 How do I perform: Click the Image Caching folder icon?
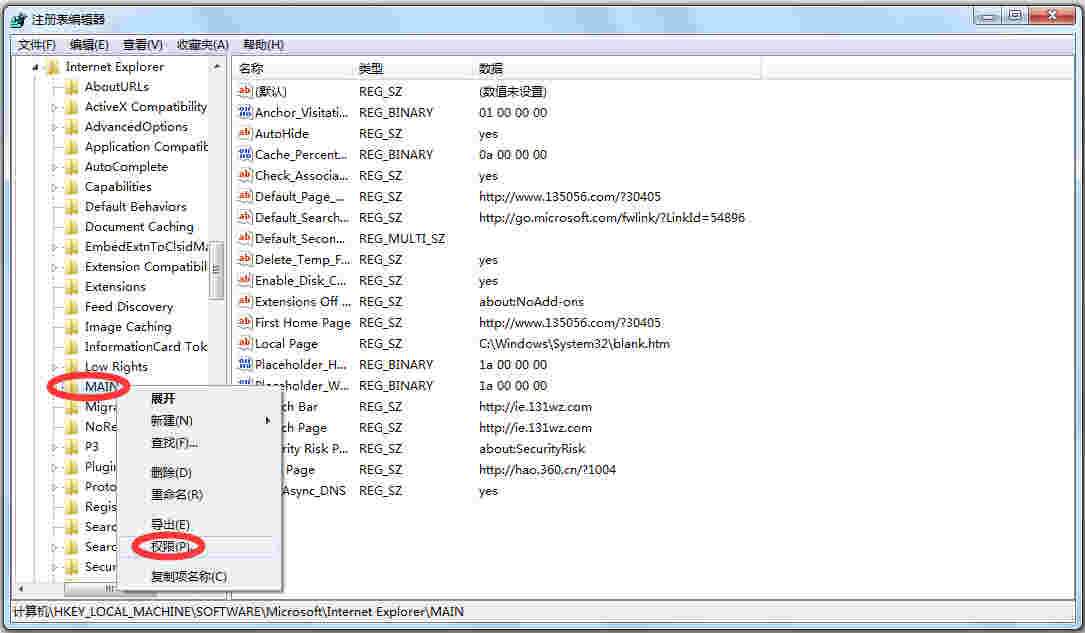(71, 327)
